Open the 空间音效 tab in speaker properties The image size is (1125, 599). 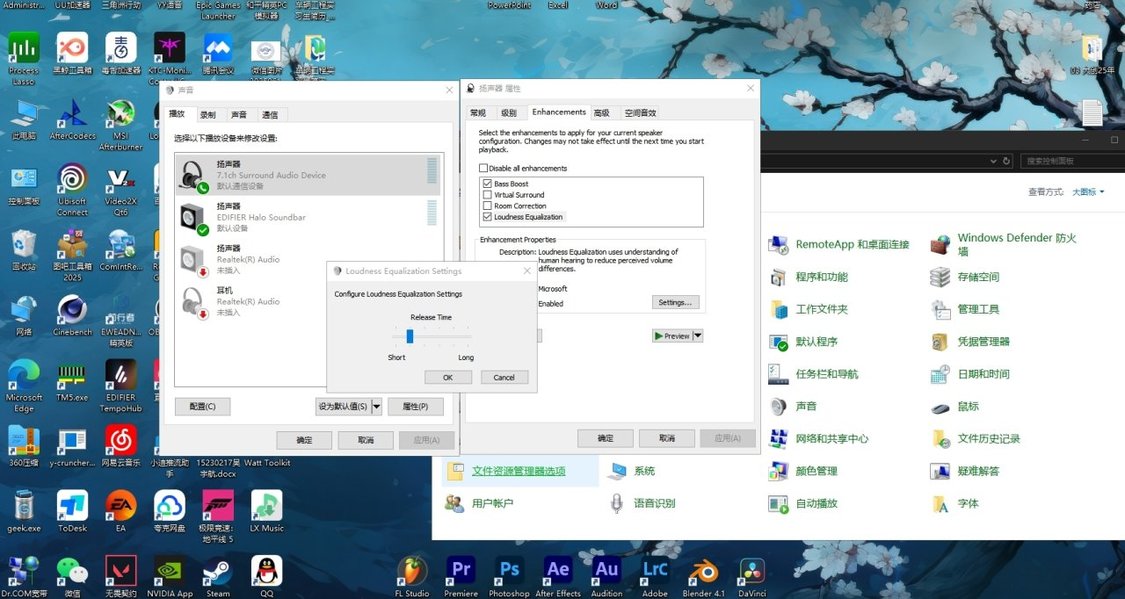pos(640,113)
